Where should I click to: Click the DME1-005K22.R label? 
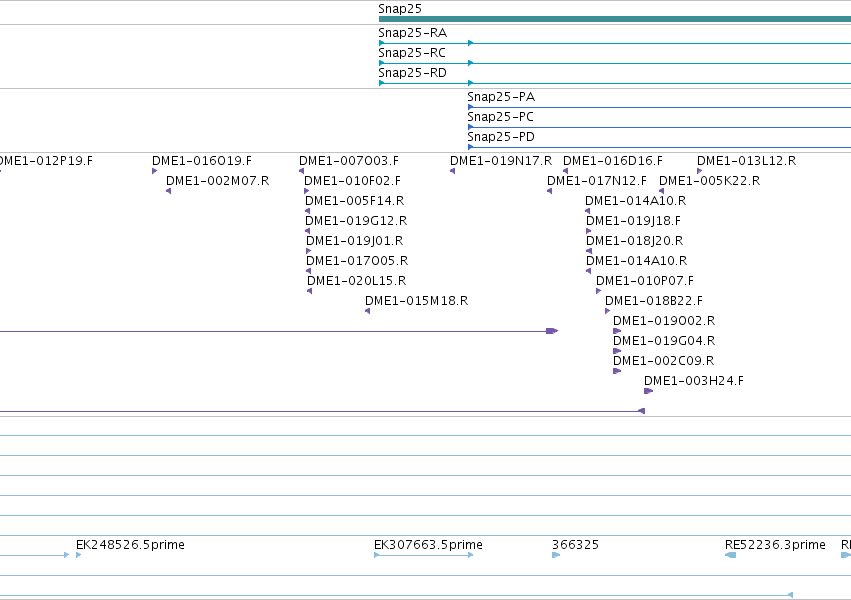[x=709, y=181]
